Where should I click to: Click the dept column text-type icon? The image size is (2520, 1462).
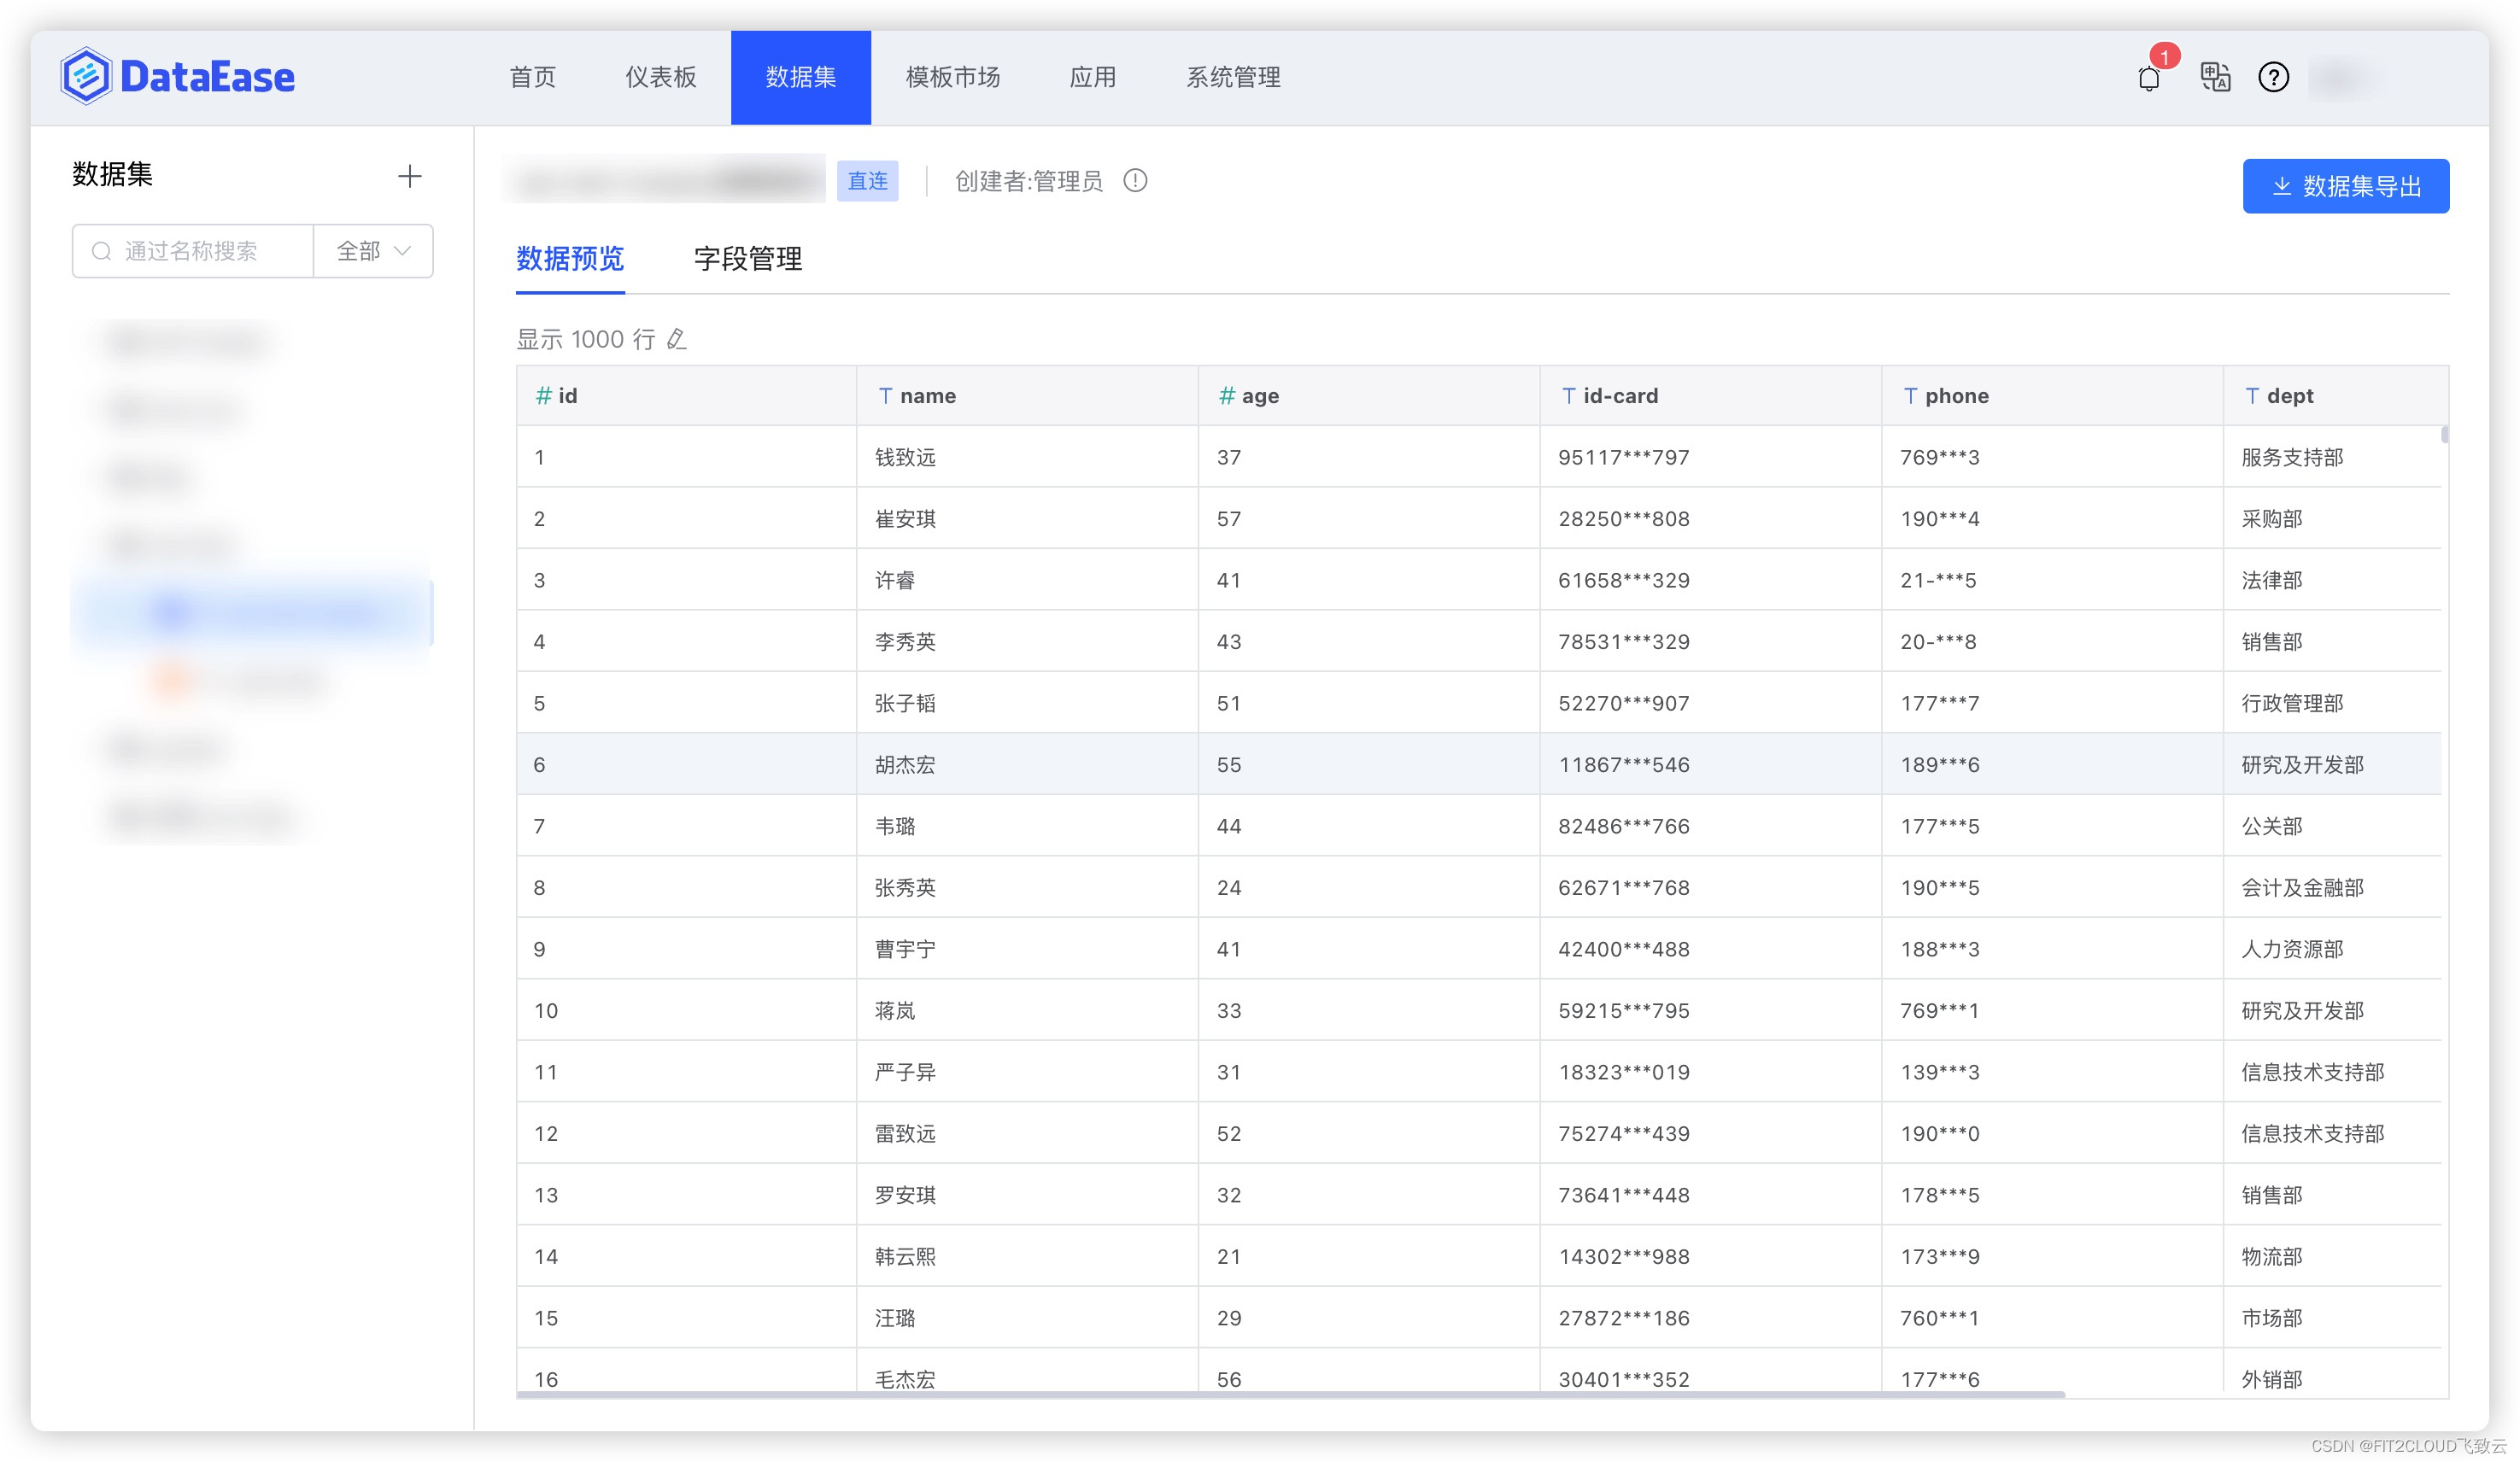point(2252,396)
